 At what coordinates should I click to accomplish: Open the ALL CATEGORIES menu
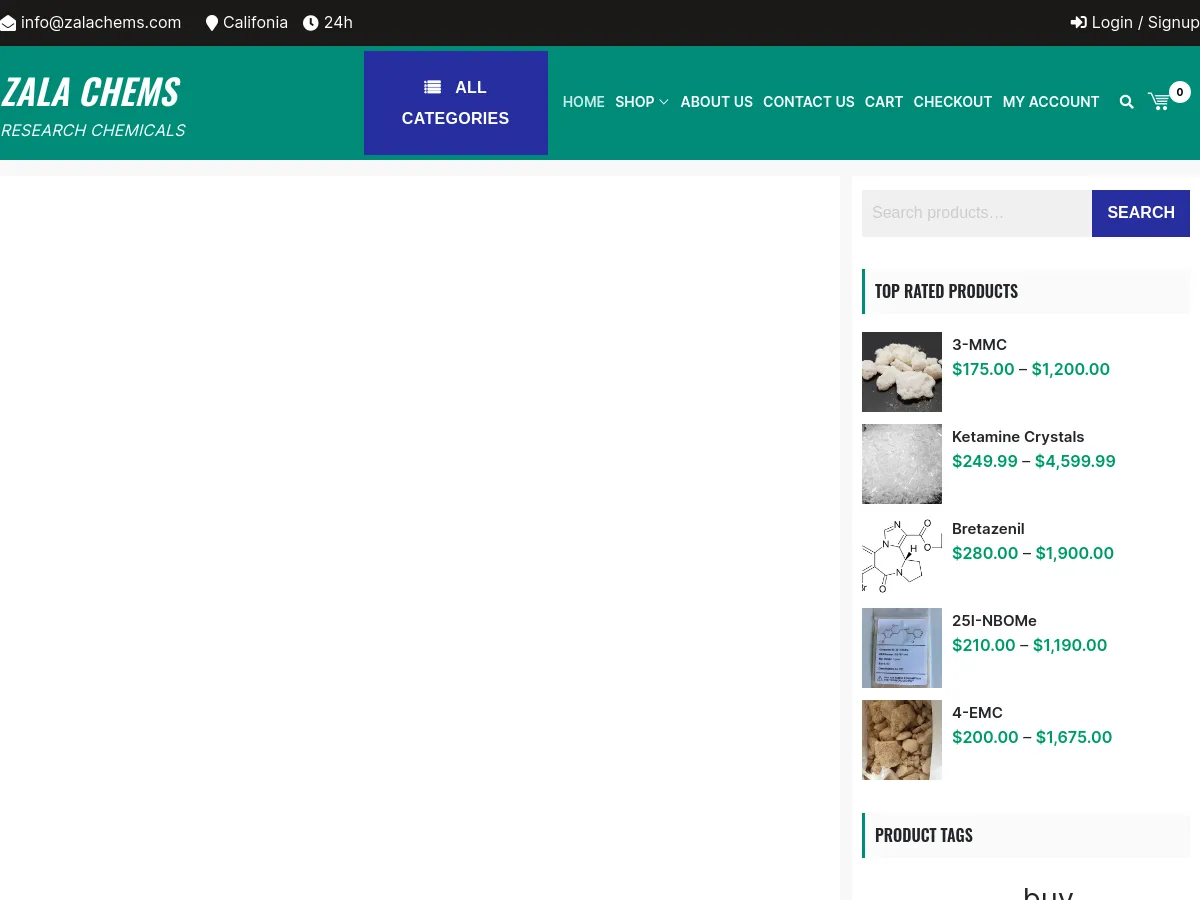(456, 103)
